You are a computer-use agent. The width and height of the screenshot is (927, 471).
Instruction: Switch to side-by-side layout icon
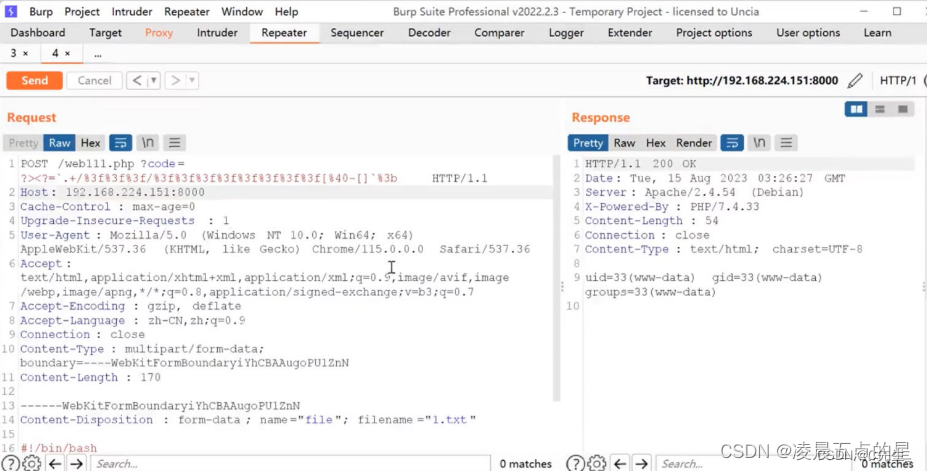[855, 109]
